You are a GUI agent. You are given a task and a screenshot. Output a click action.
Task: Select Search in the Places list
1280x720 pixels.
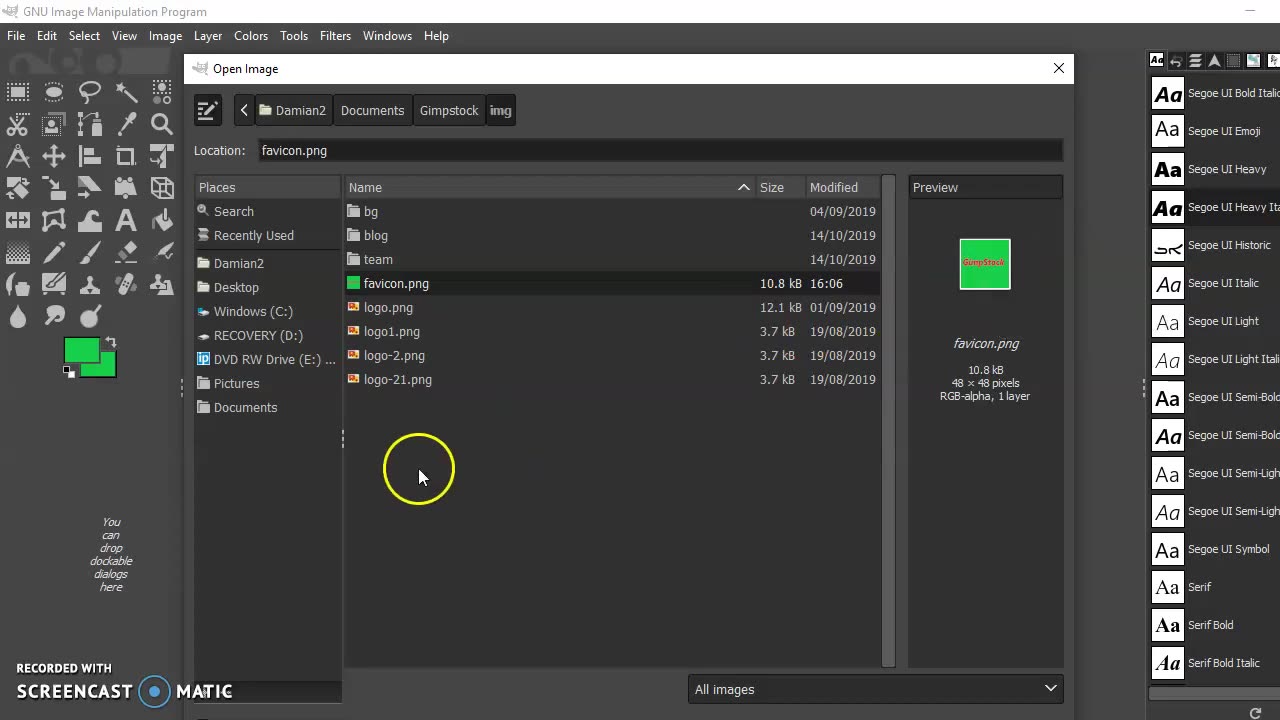coord(268,211)
